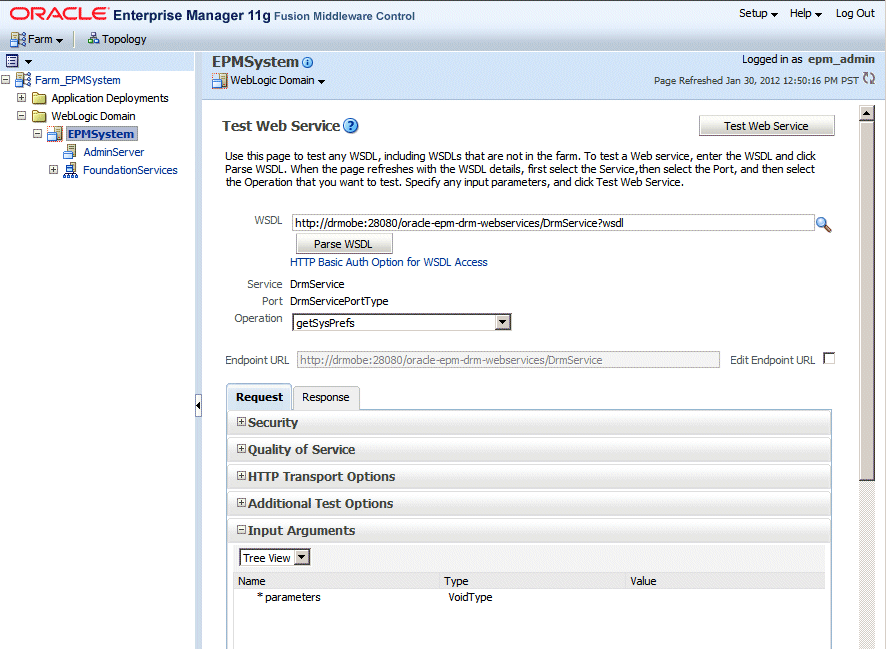The width and height of the screenshot is (886, 649).
Task: Expand the Security section
Action: coord(241,422)
